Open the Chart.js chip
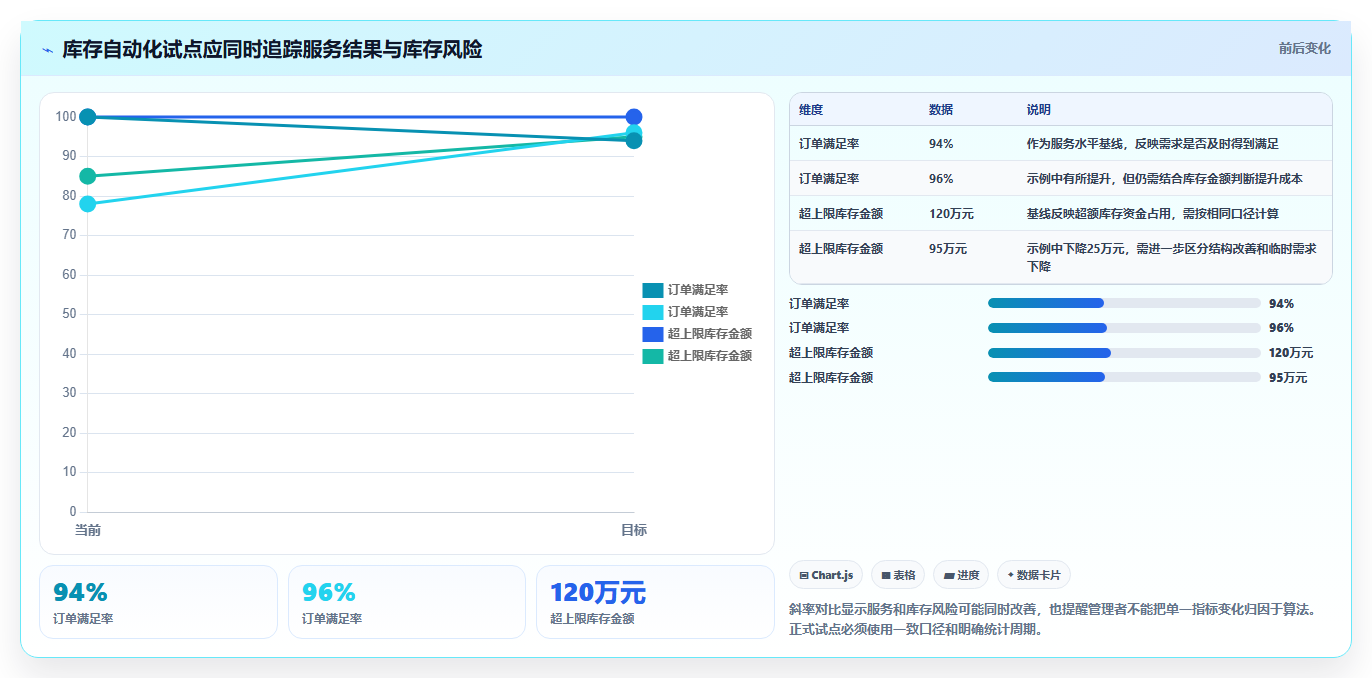This screenshot has width=1372, height=678. (x=826, y=575)
